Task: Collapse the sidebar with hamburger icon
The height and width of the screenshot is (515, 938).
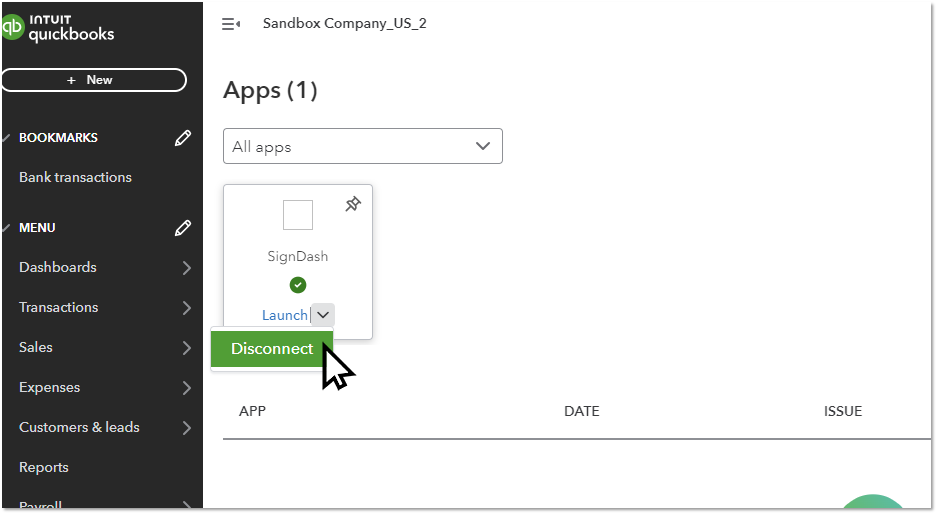Action: click(230, 24)
